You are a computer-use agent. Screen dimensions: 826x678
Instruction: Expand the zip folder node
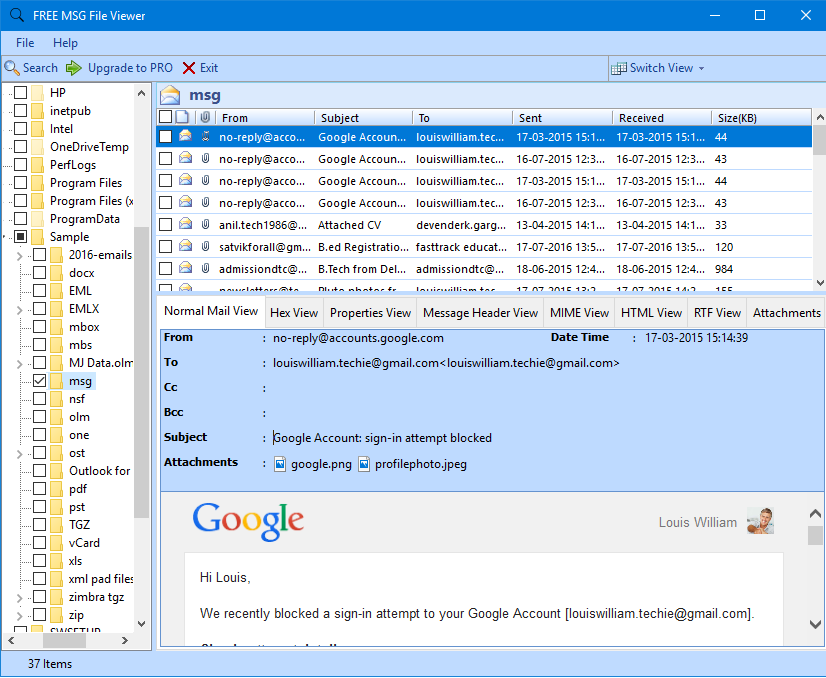coord(20,615)
